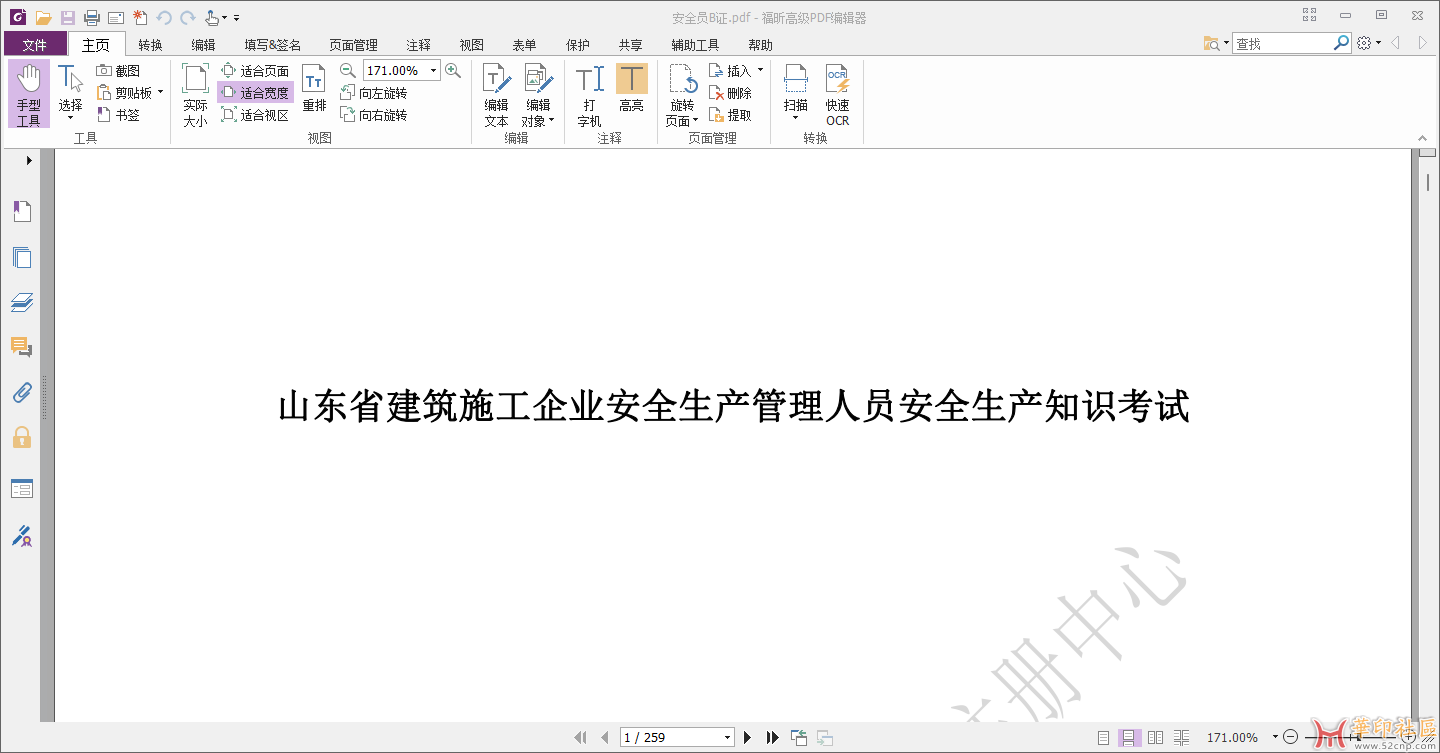Open Accessibility (辅助工具) tab
The width and height of the screenshot is (1440, 753).
click(695, 45)
